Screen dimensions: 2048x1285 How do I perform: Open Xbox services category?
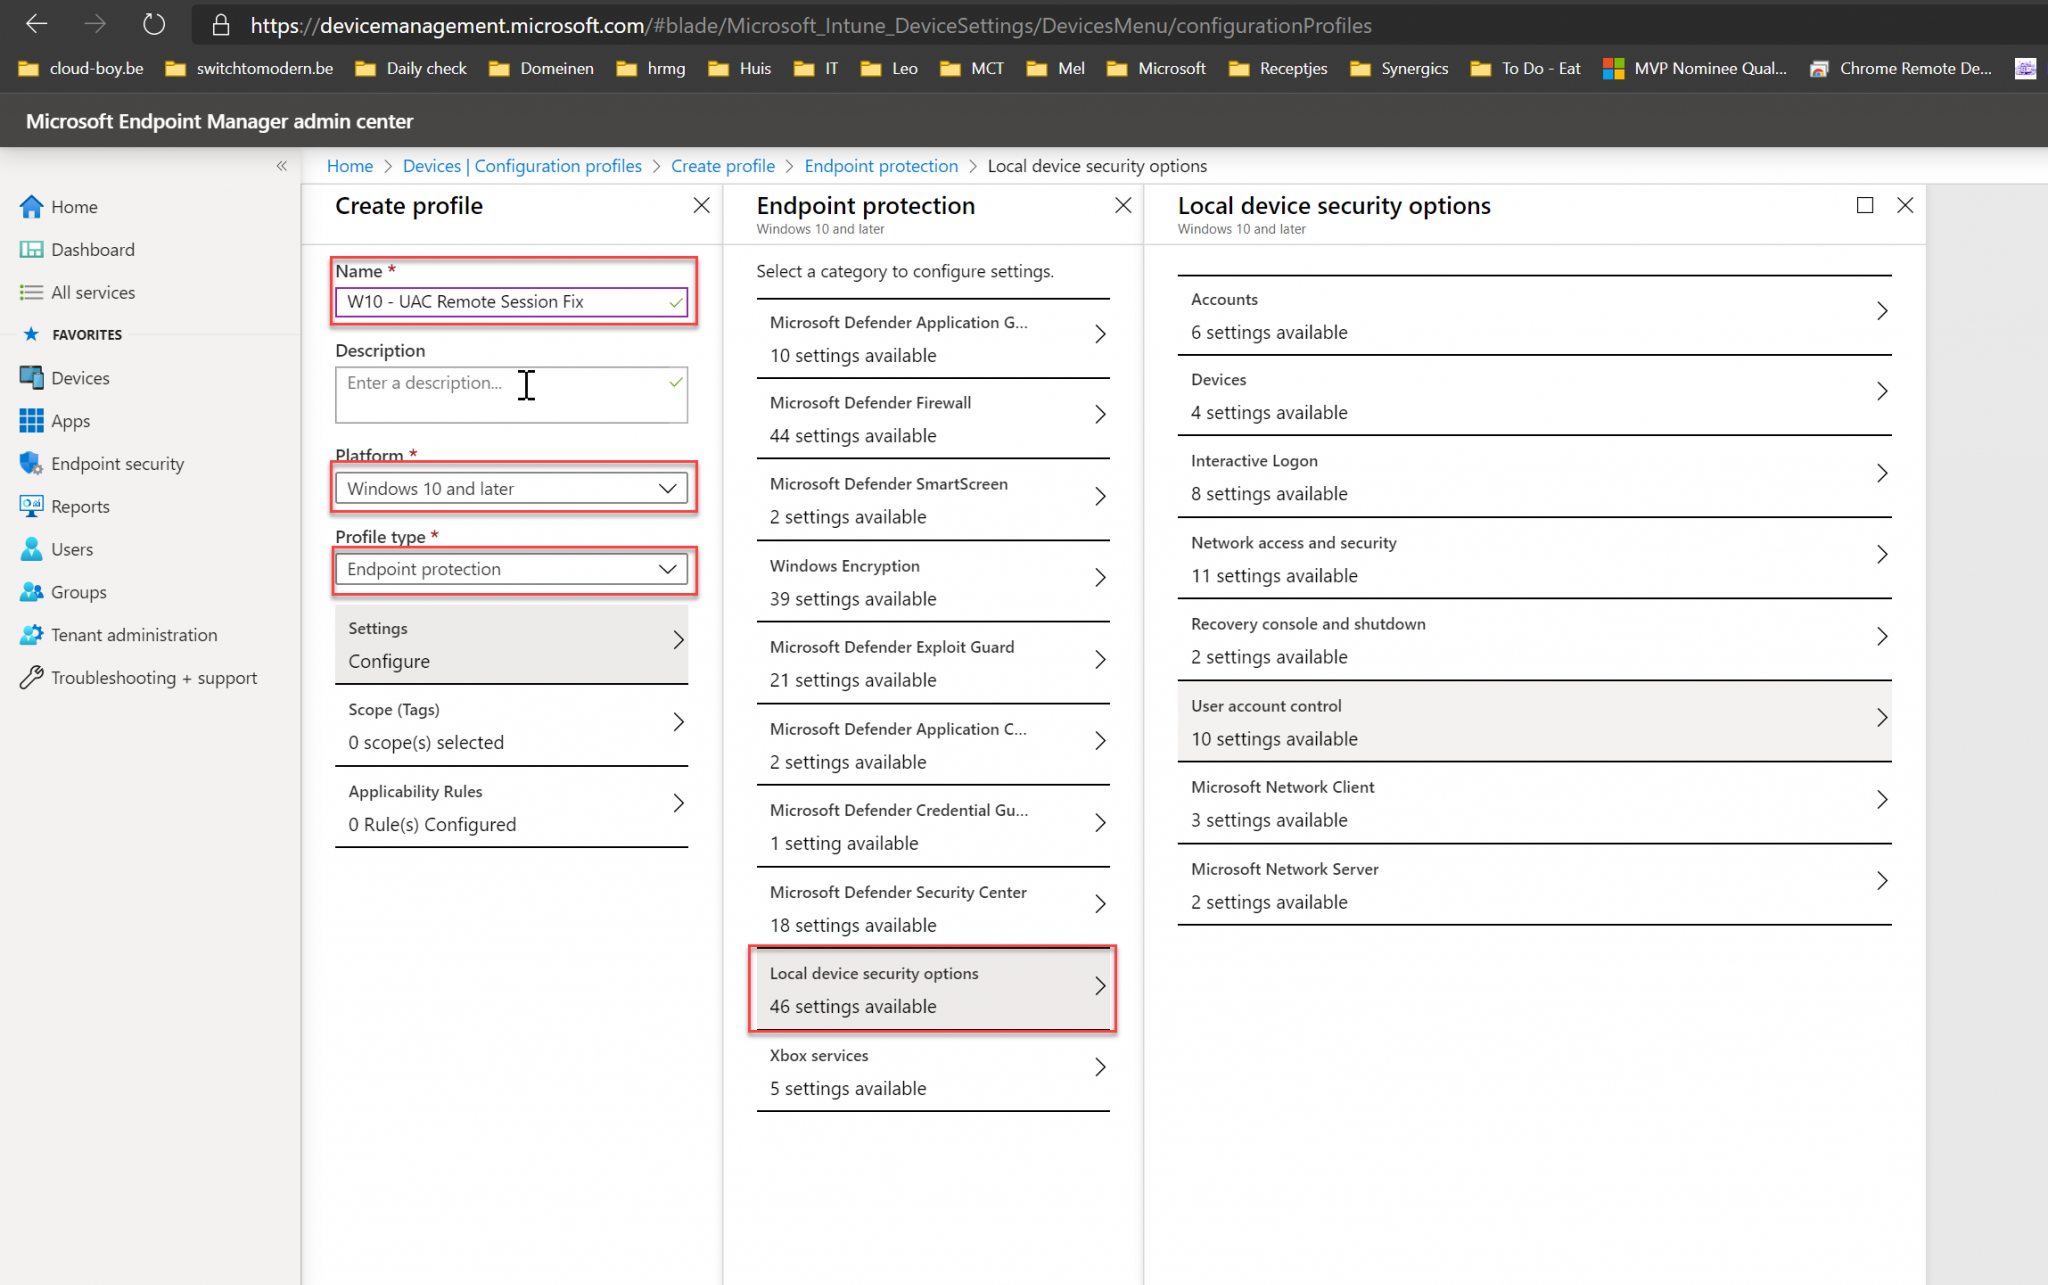point(933,1071)
